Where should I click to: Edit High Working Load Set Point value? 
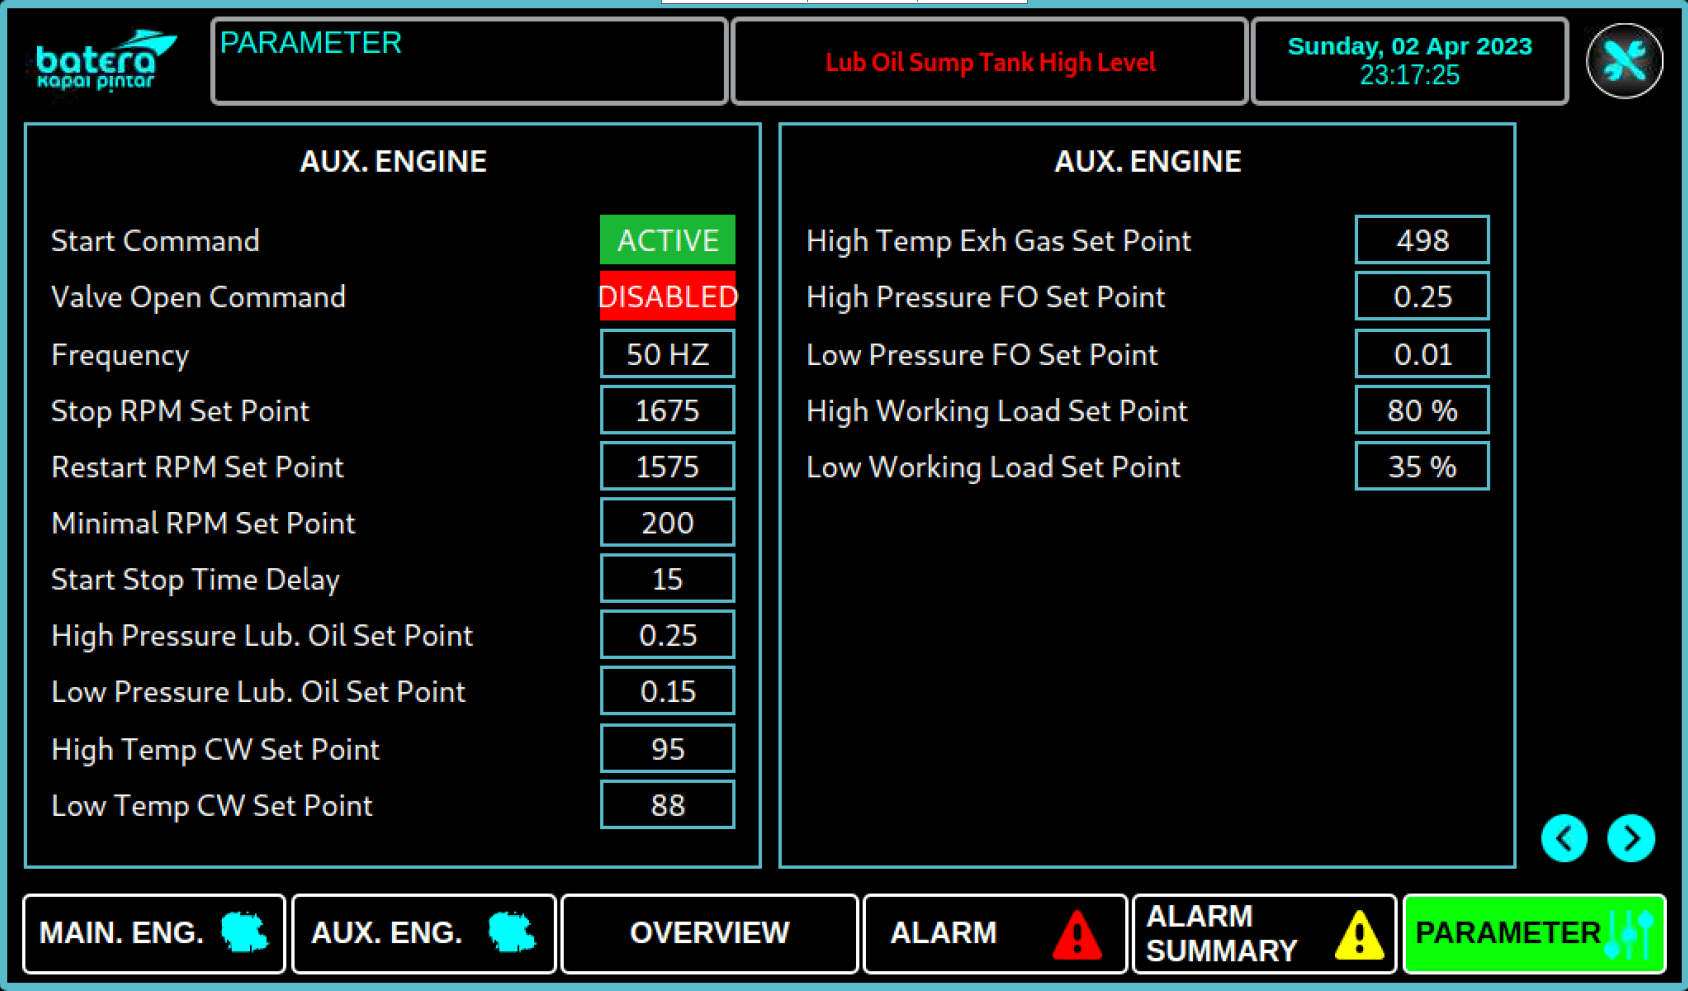coord(1421,410)
